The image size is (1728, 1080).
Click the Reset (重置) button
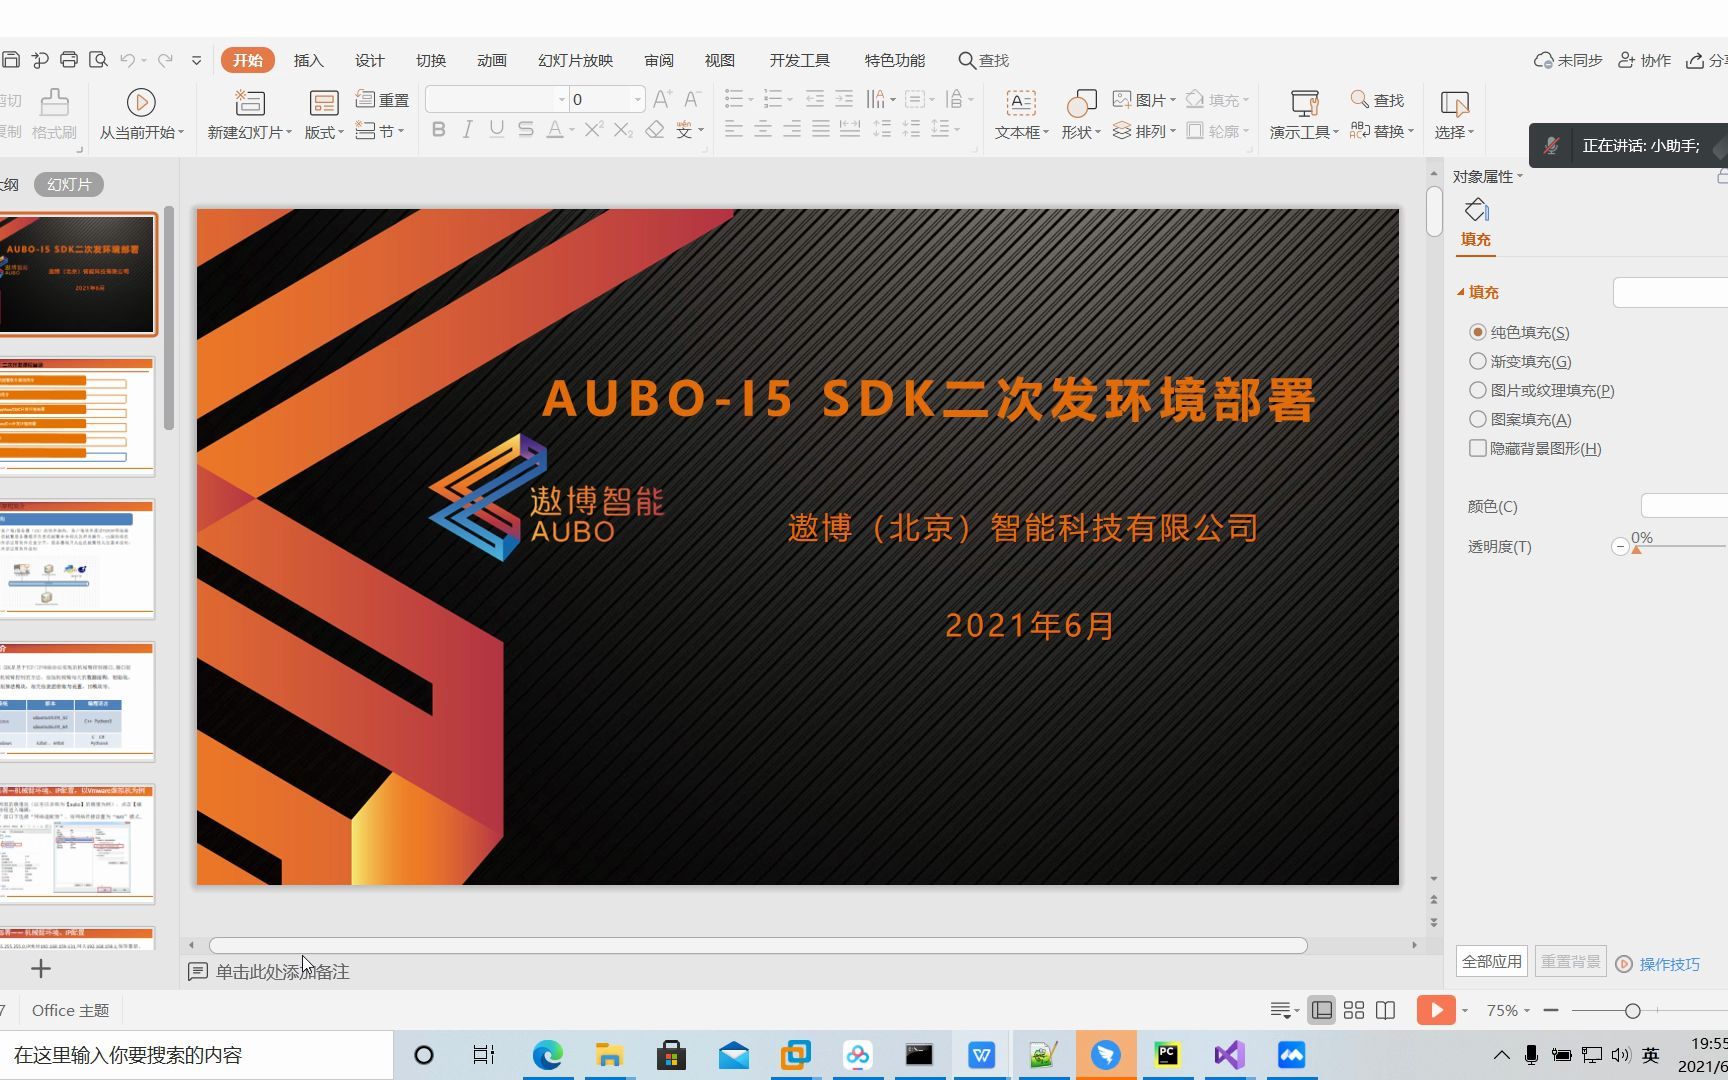pyautogui.click(x=383, y=100)
